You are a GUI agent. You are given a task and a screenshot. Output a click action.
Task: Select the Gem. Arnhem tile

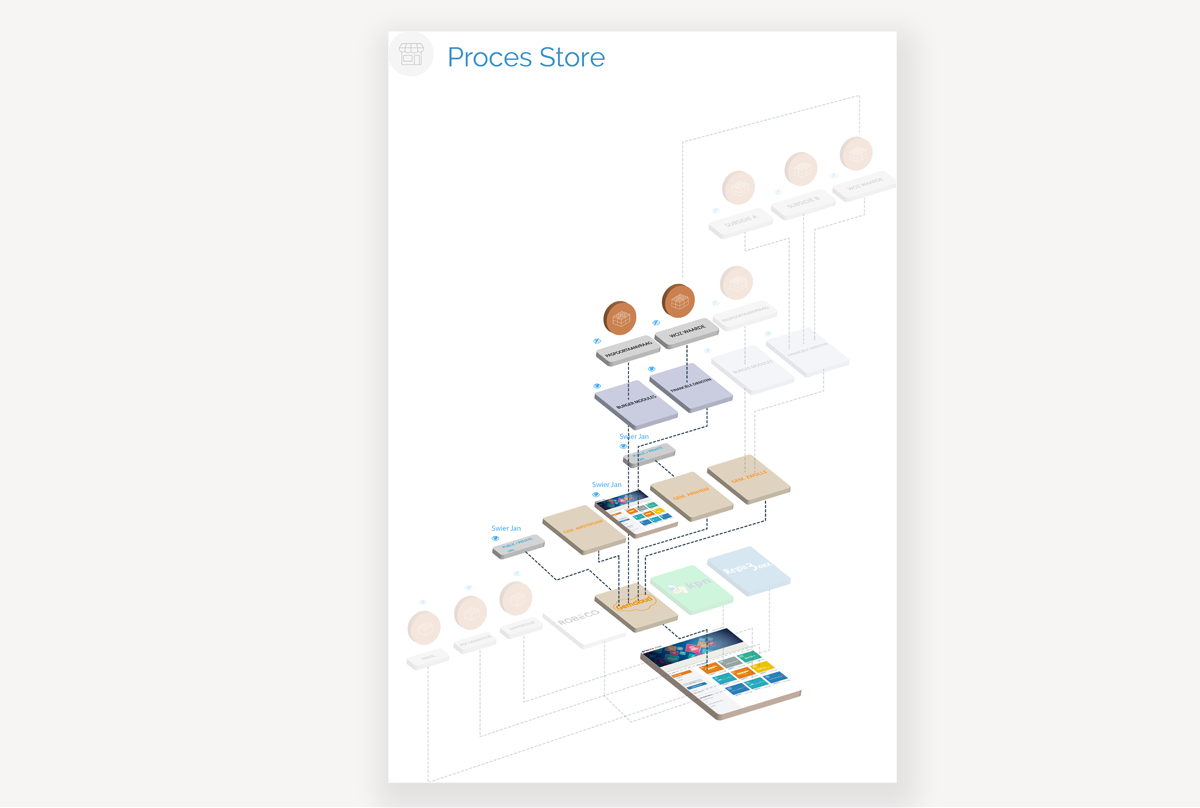tap(691, 495)
